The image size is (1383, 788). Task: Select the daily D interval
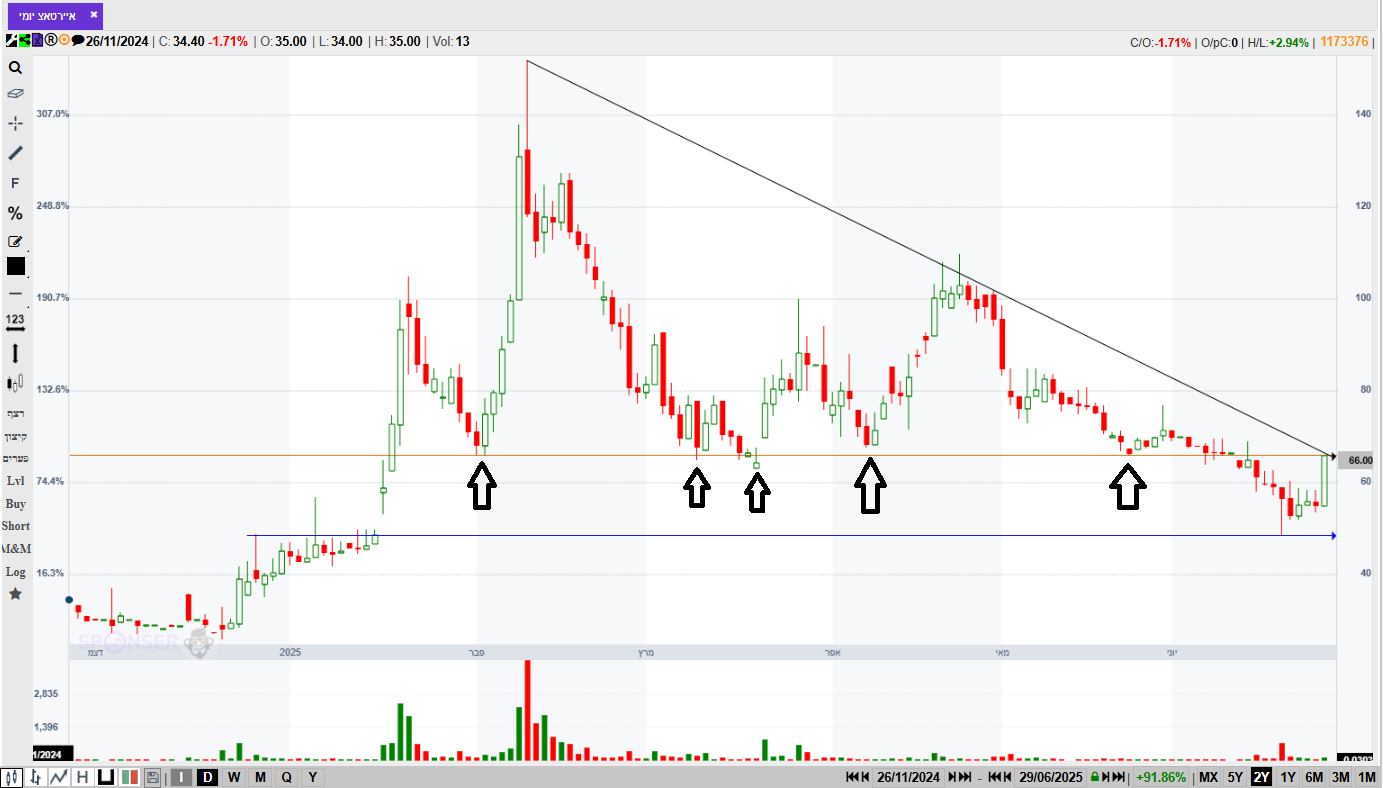[208, 777]
